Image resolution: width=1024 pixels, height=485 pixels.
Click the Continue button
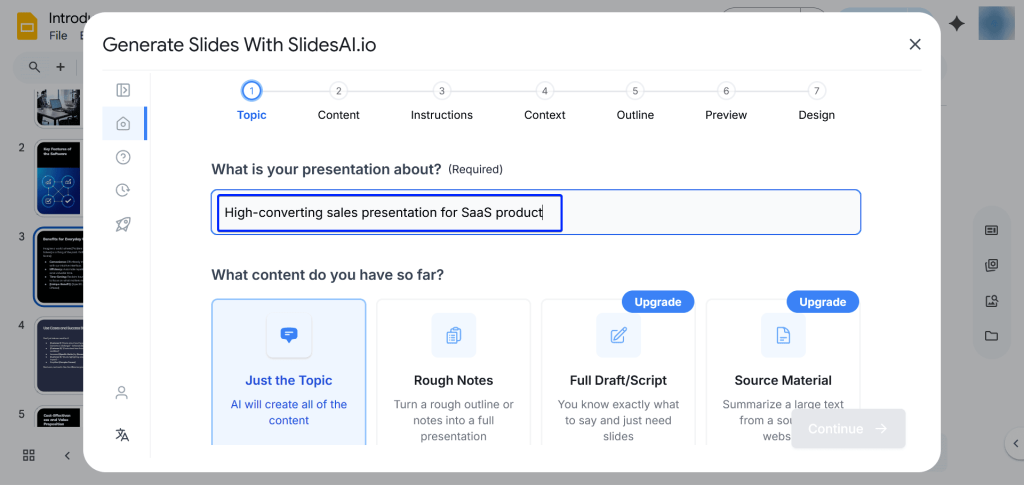click(847, 429)
